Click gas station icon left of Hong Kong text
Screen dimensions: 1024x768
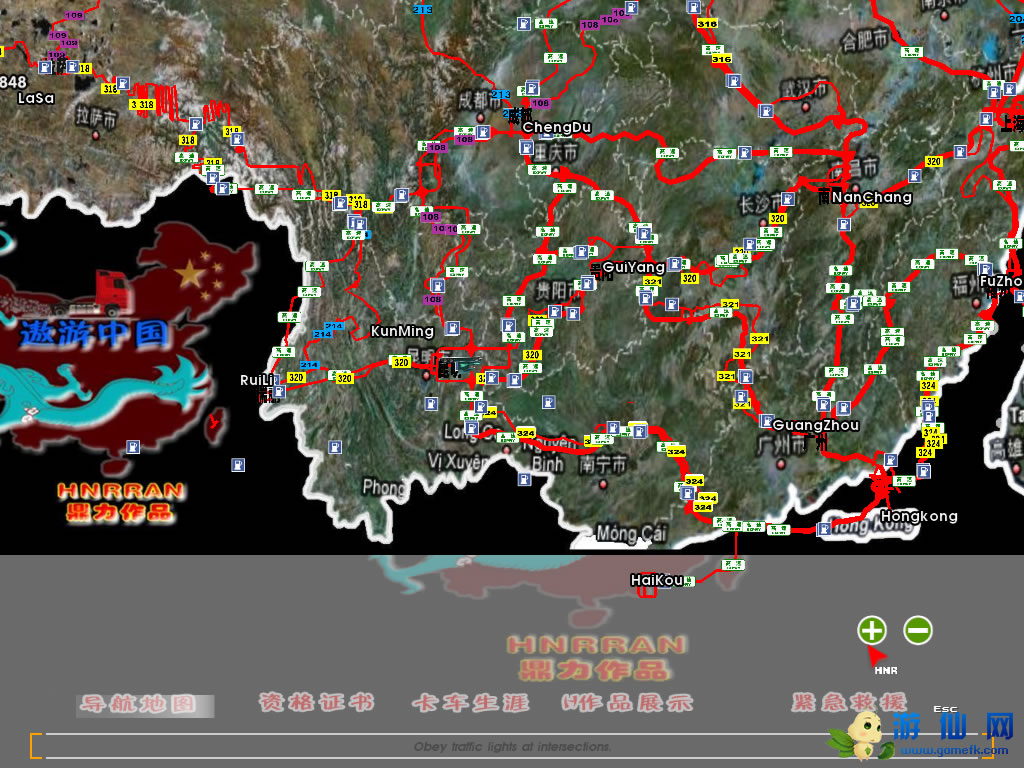tap(824, 528)
